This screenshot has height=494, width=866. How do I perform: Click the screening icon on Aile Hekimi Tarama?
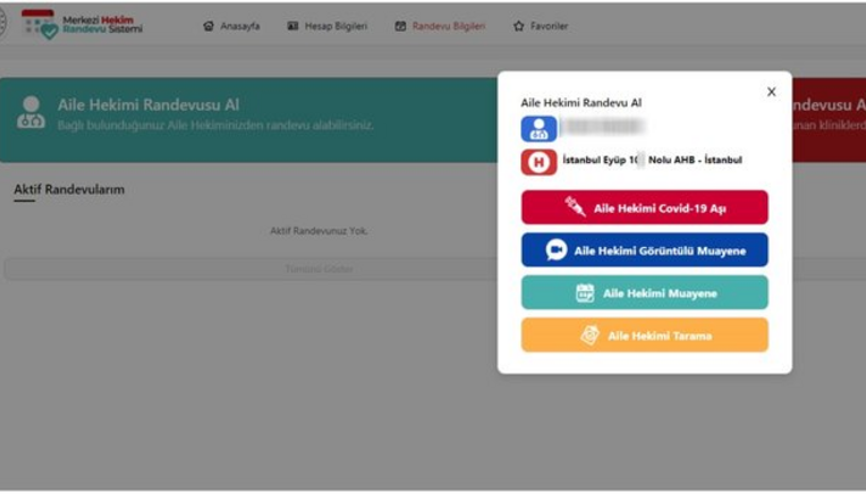coord(590,335)
